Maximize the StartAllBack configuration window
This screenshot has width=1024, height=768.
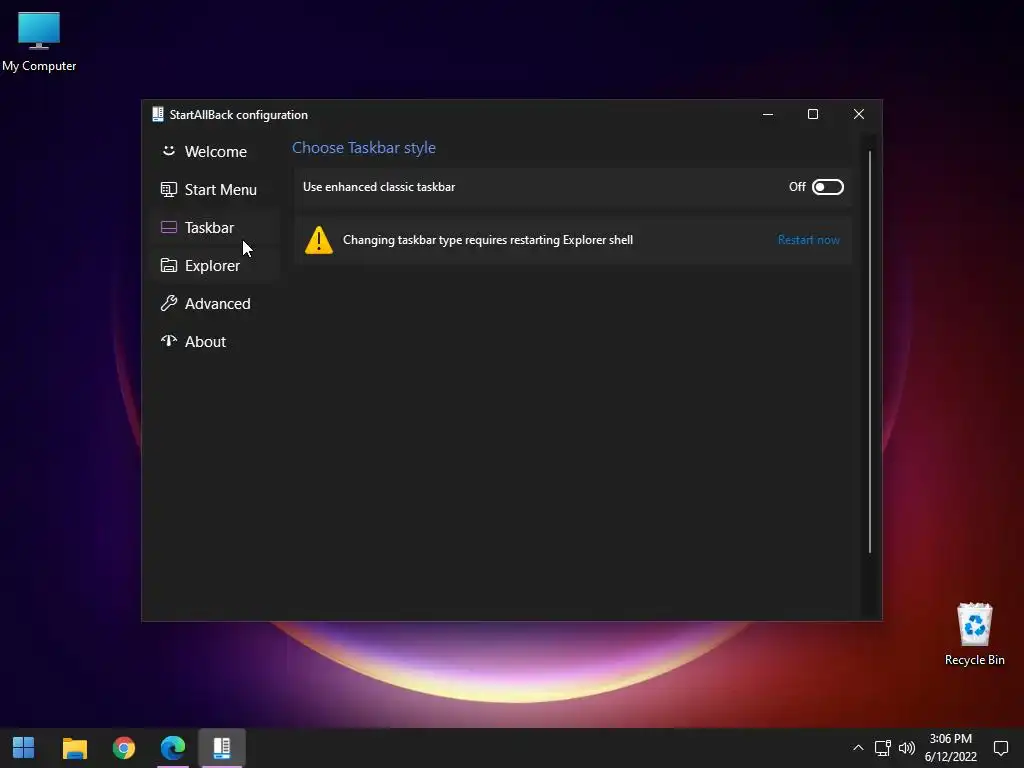point(813,114)
